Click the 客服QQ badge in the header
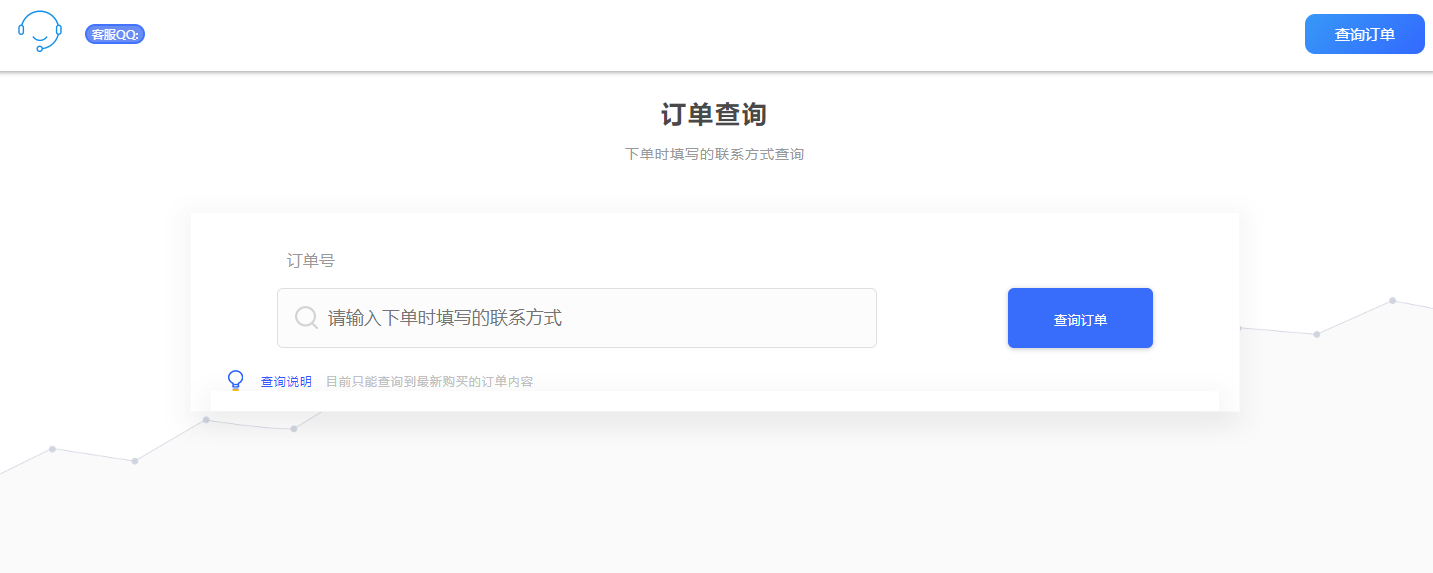 [115, 35]
